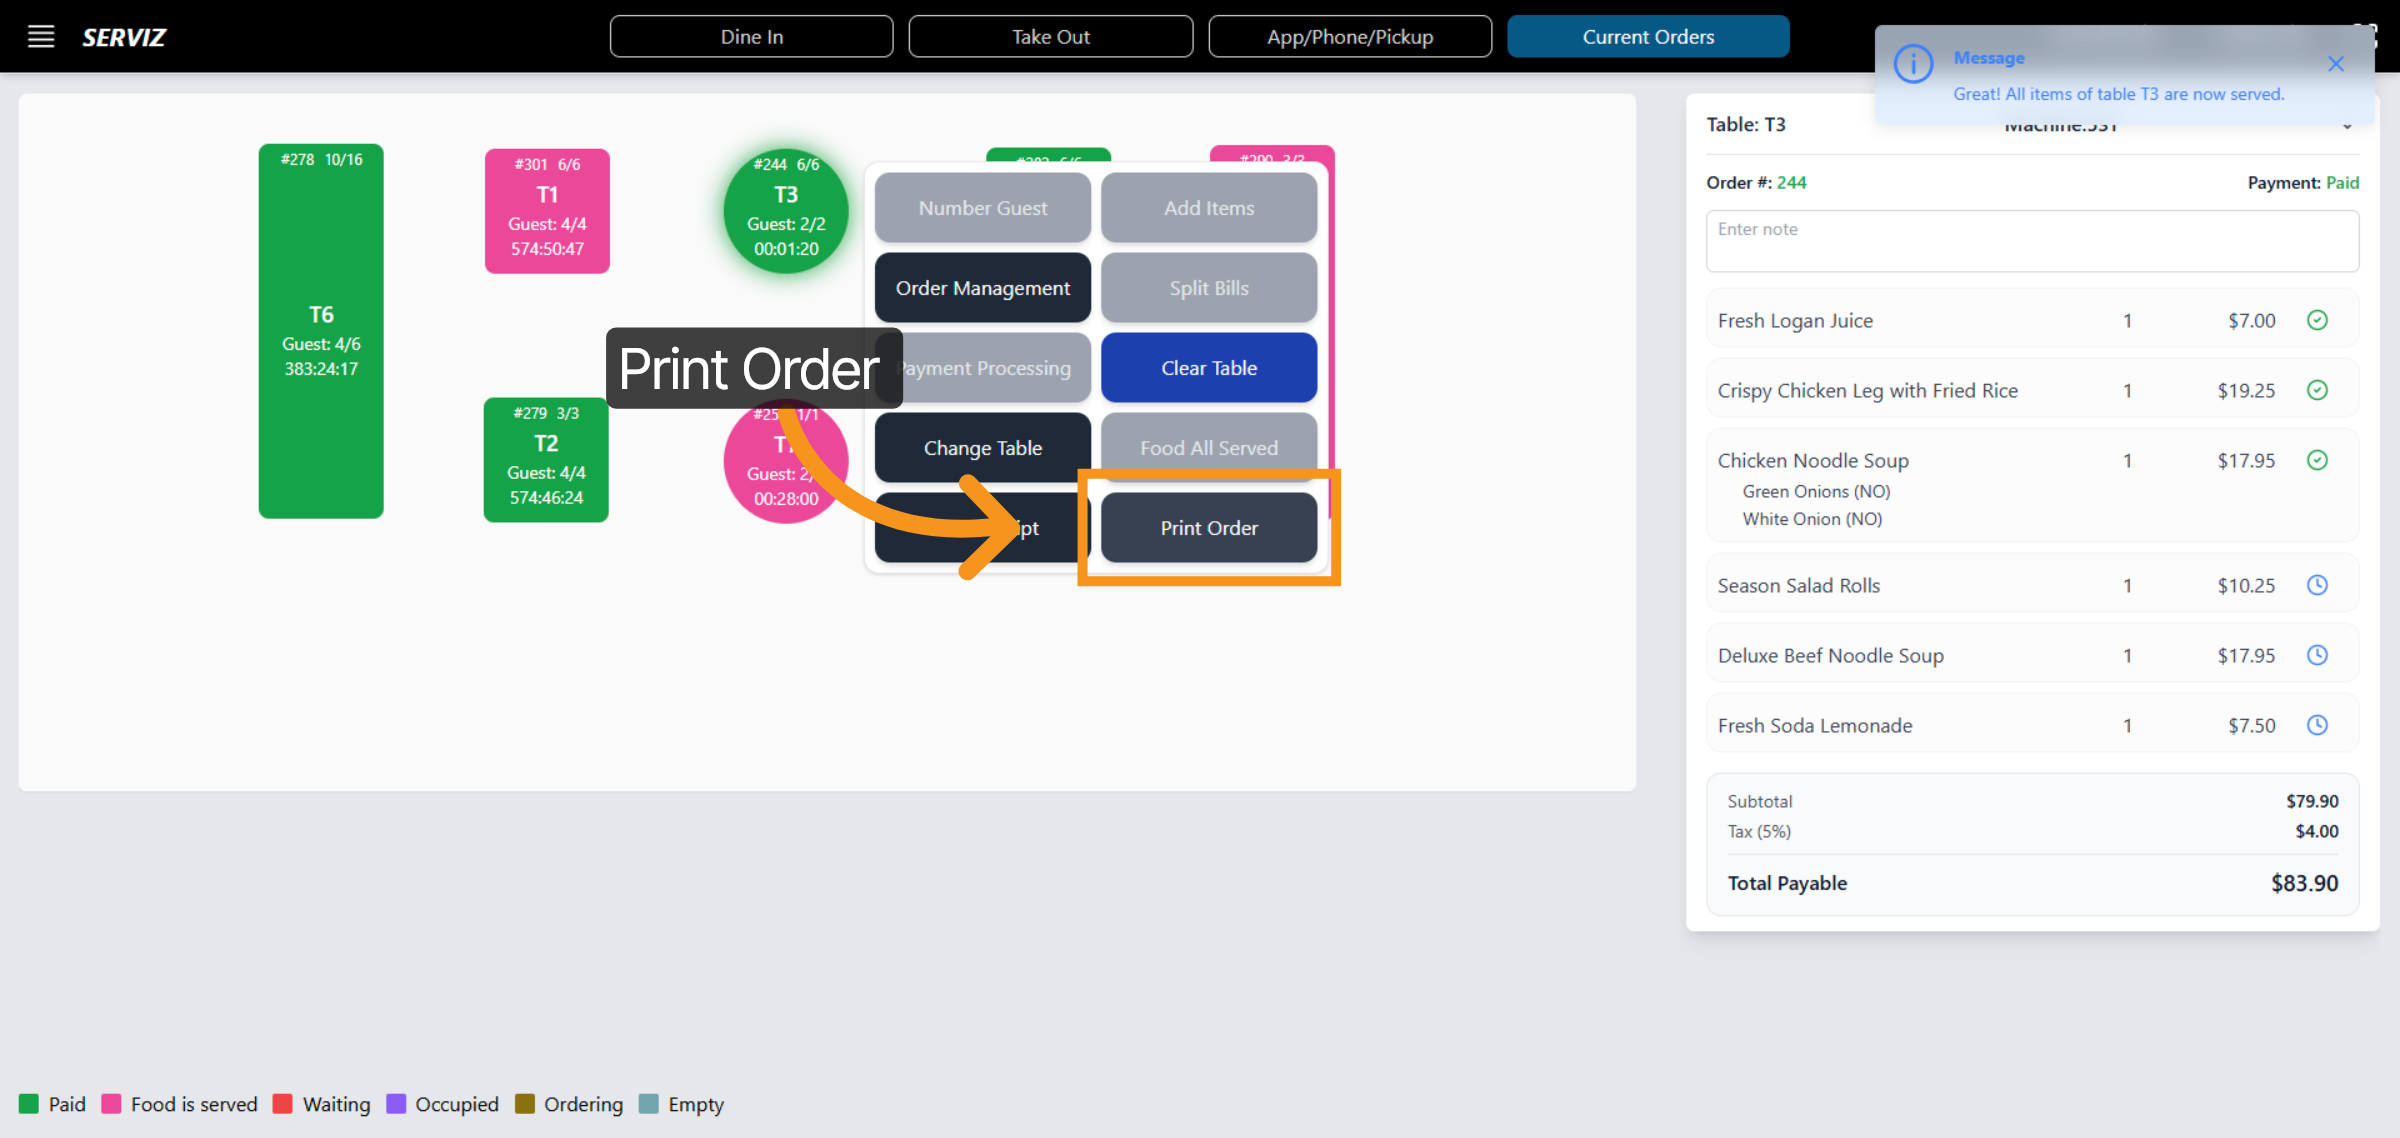Click the clock icon on Fresh Soda Lemonade

pos(2319,725)
